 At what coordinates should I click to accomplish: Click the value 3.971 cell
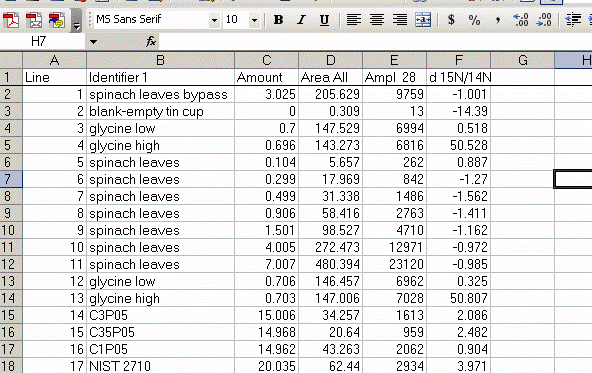point(458,366)
